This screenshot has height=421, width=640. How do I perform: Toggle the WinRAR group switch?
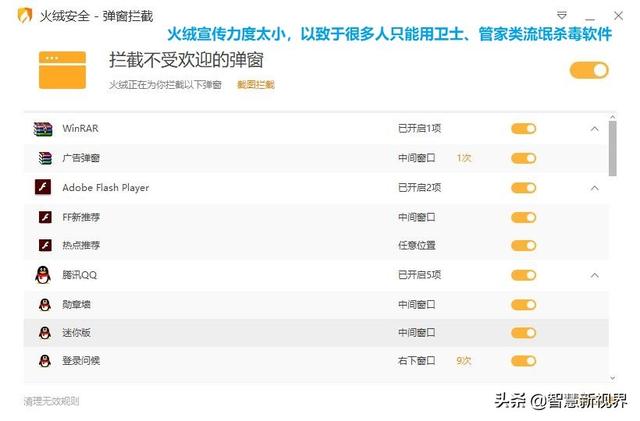524,129
